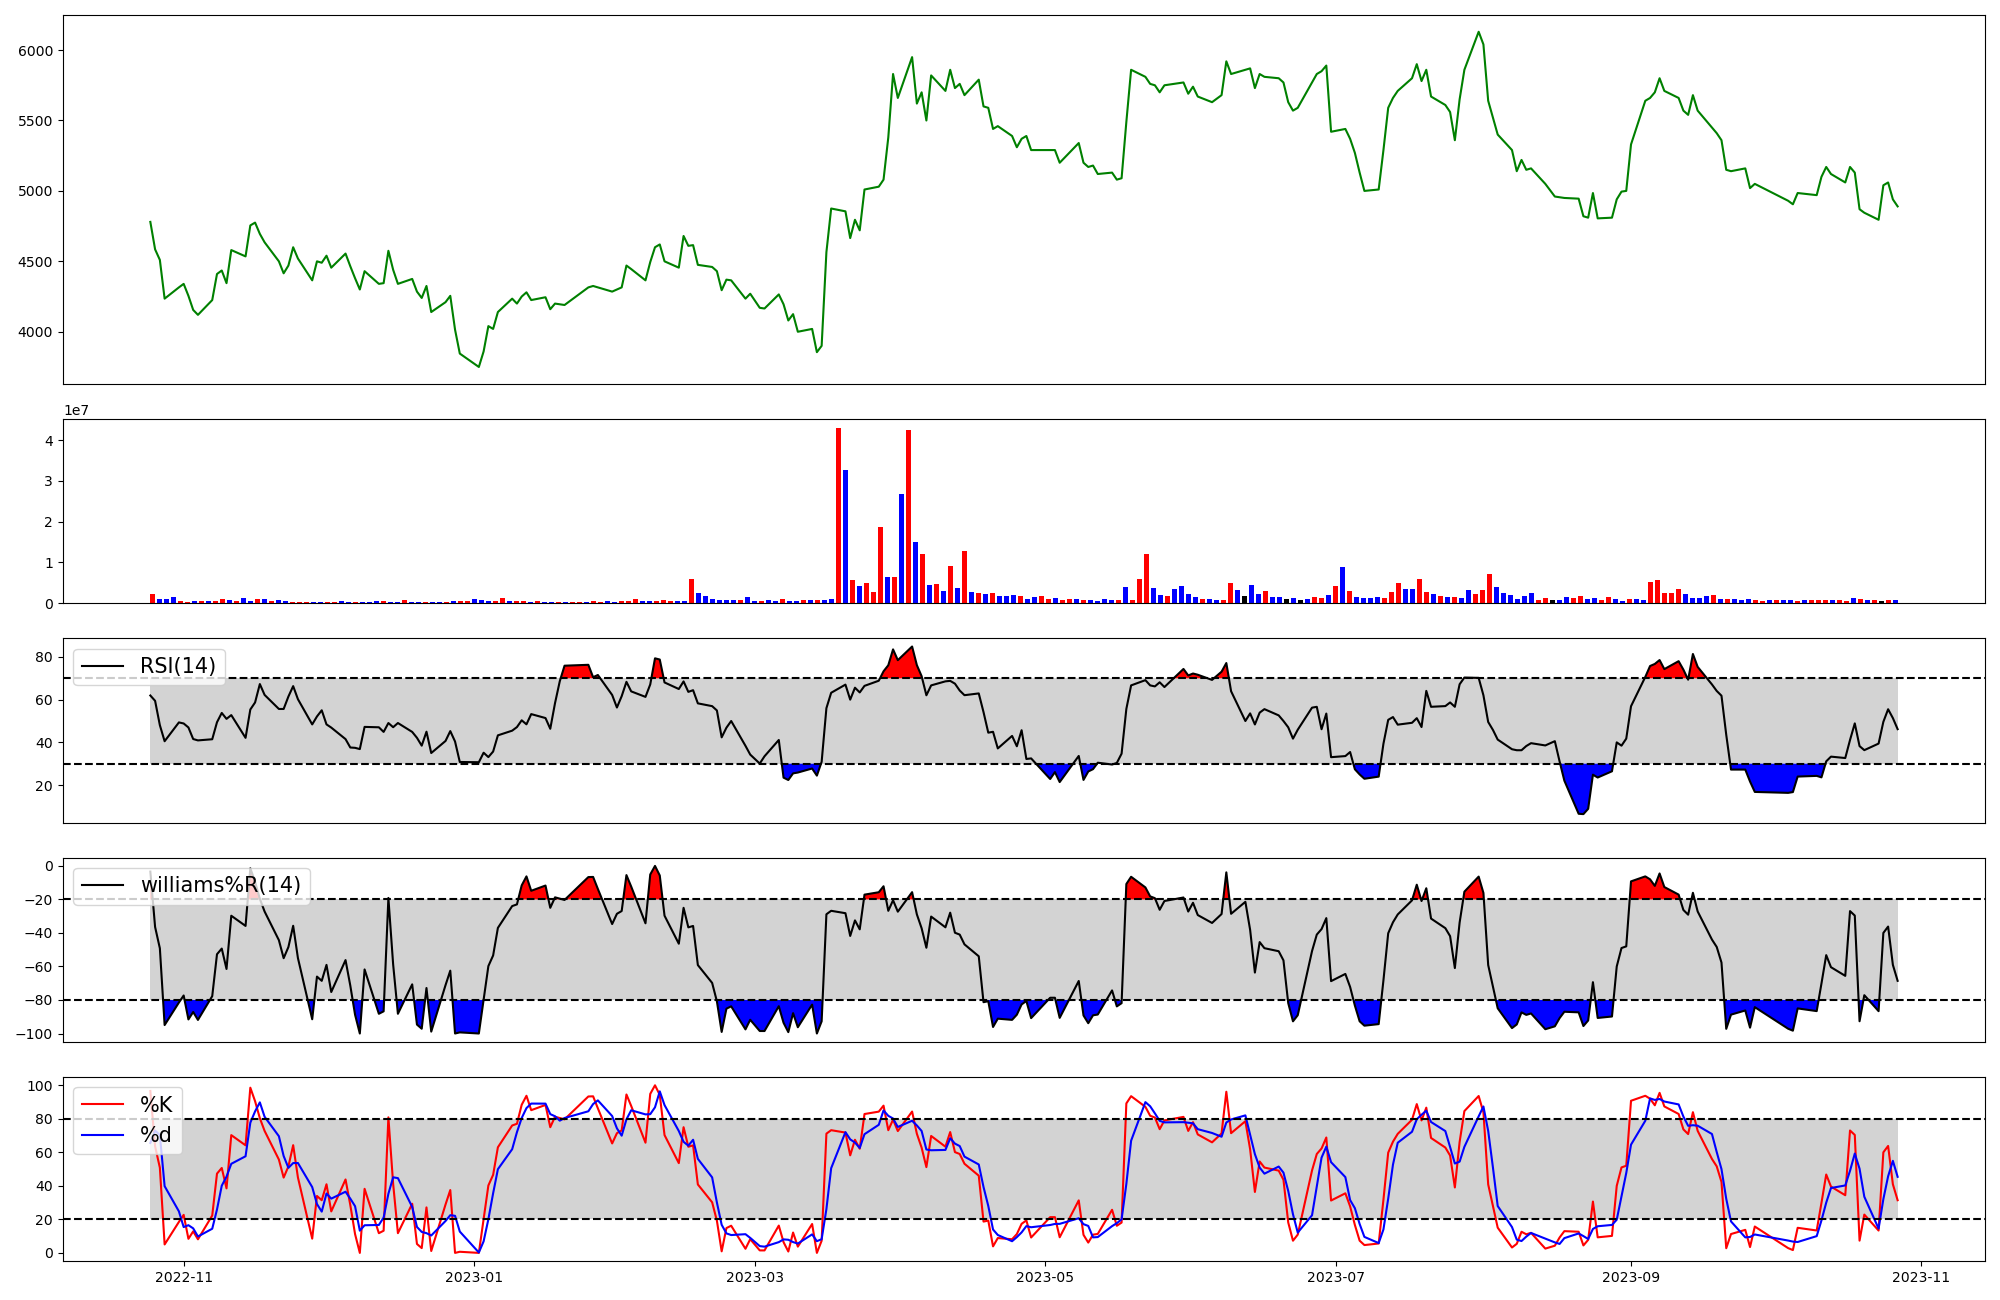Click the highest peak of green price line
The height and width of the screenshot is (1300, 2000).
coord(1478,32)
